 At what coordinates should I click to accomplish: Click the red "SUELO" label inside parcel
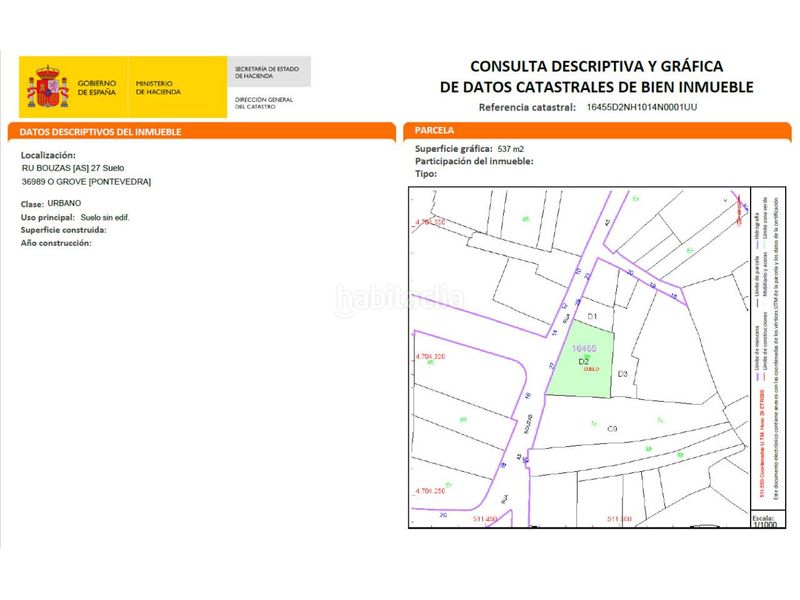click(x=591, y=369)
